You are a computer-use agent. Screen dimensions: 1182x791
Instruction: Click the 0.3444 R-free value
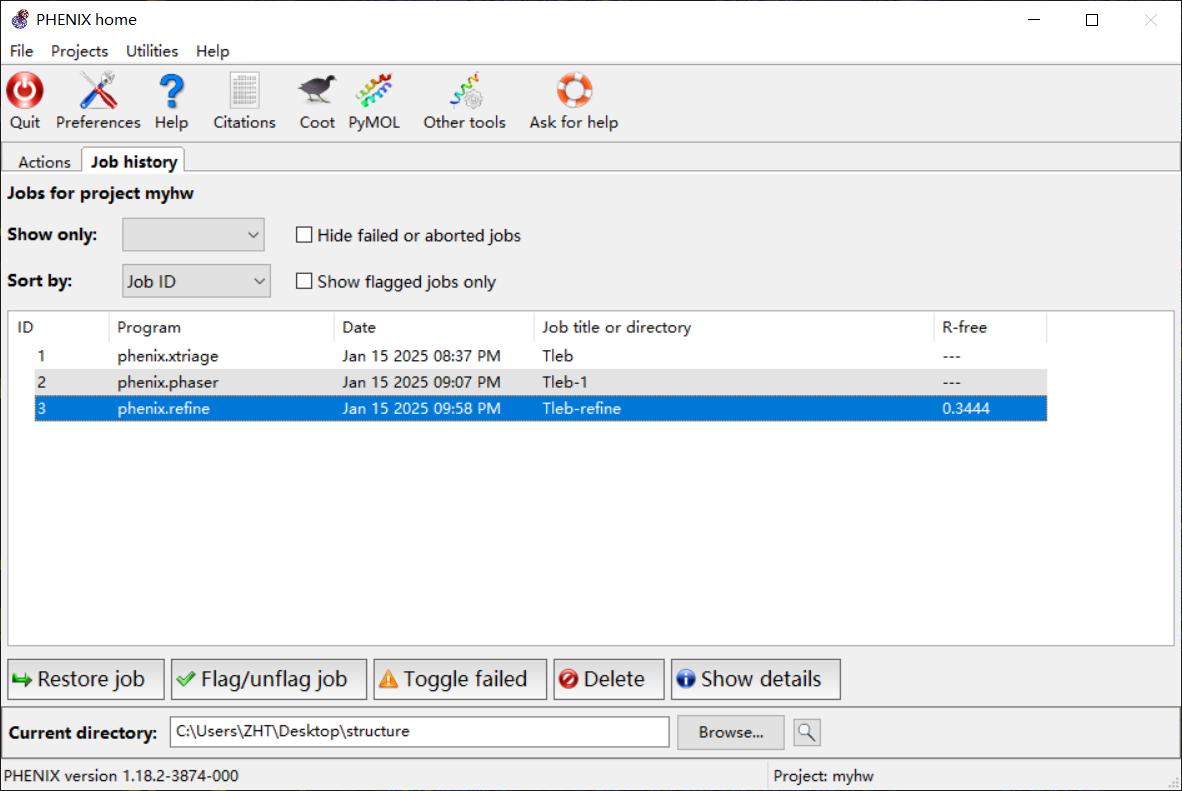tap(966, 409)
